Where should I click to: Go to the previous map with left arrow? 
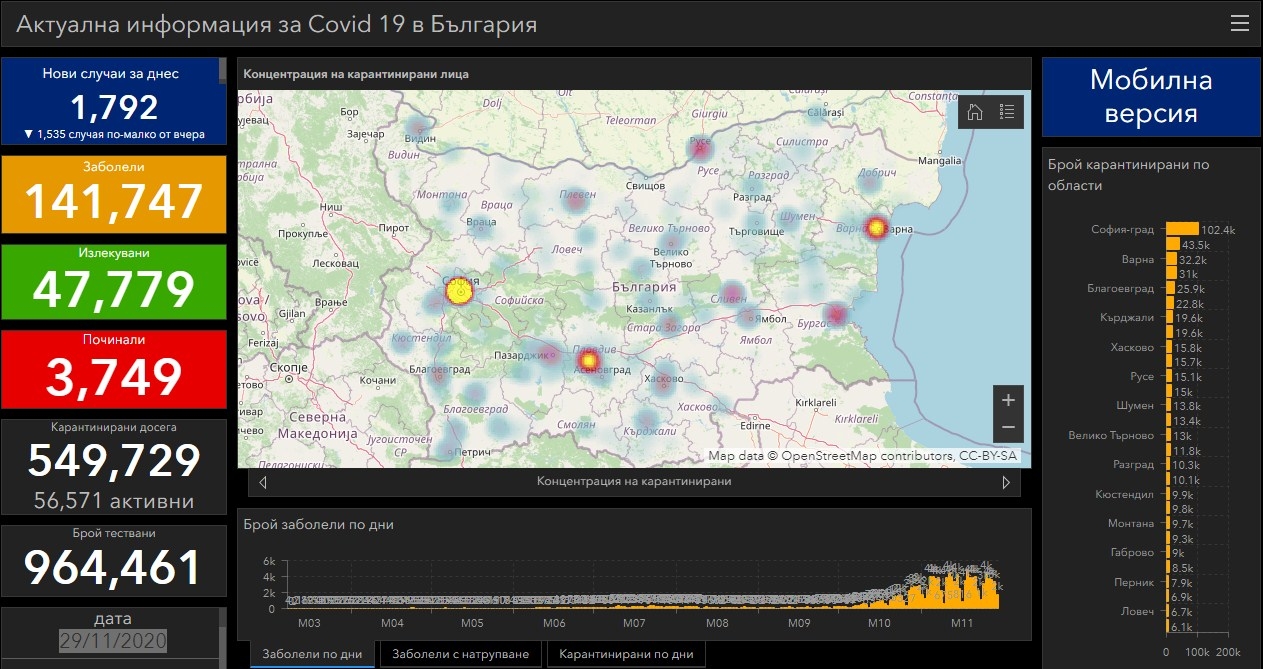(262, 482)
